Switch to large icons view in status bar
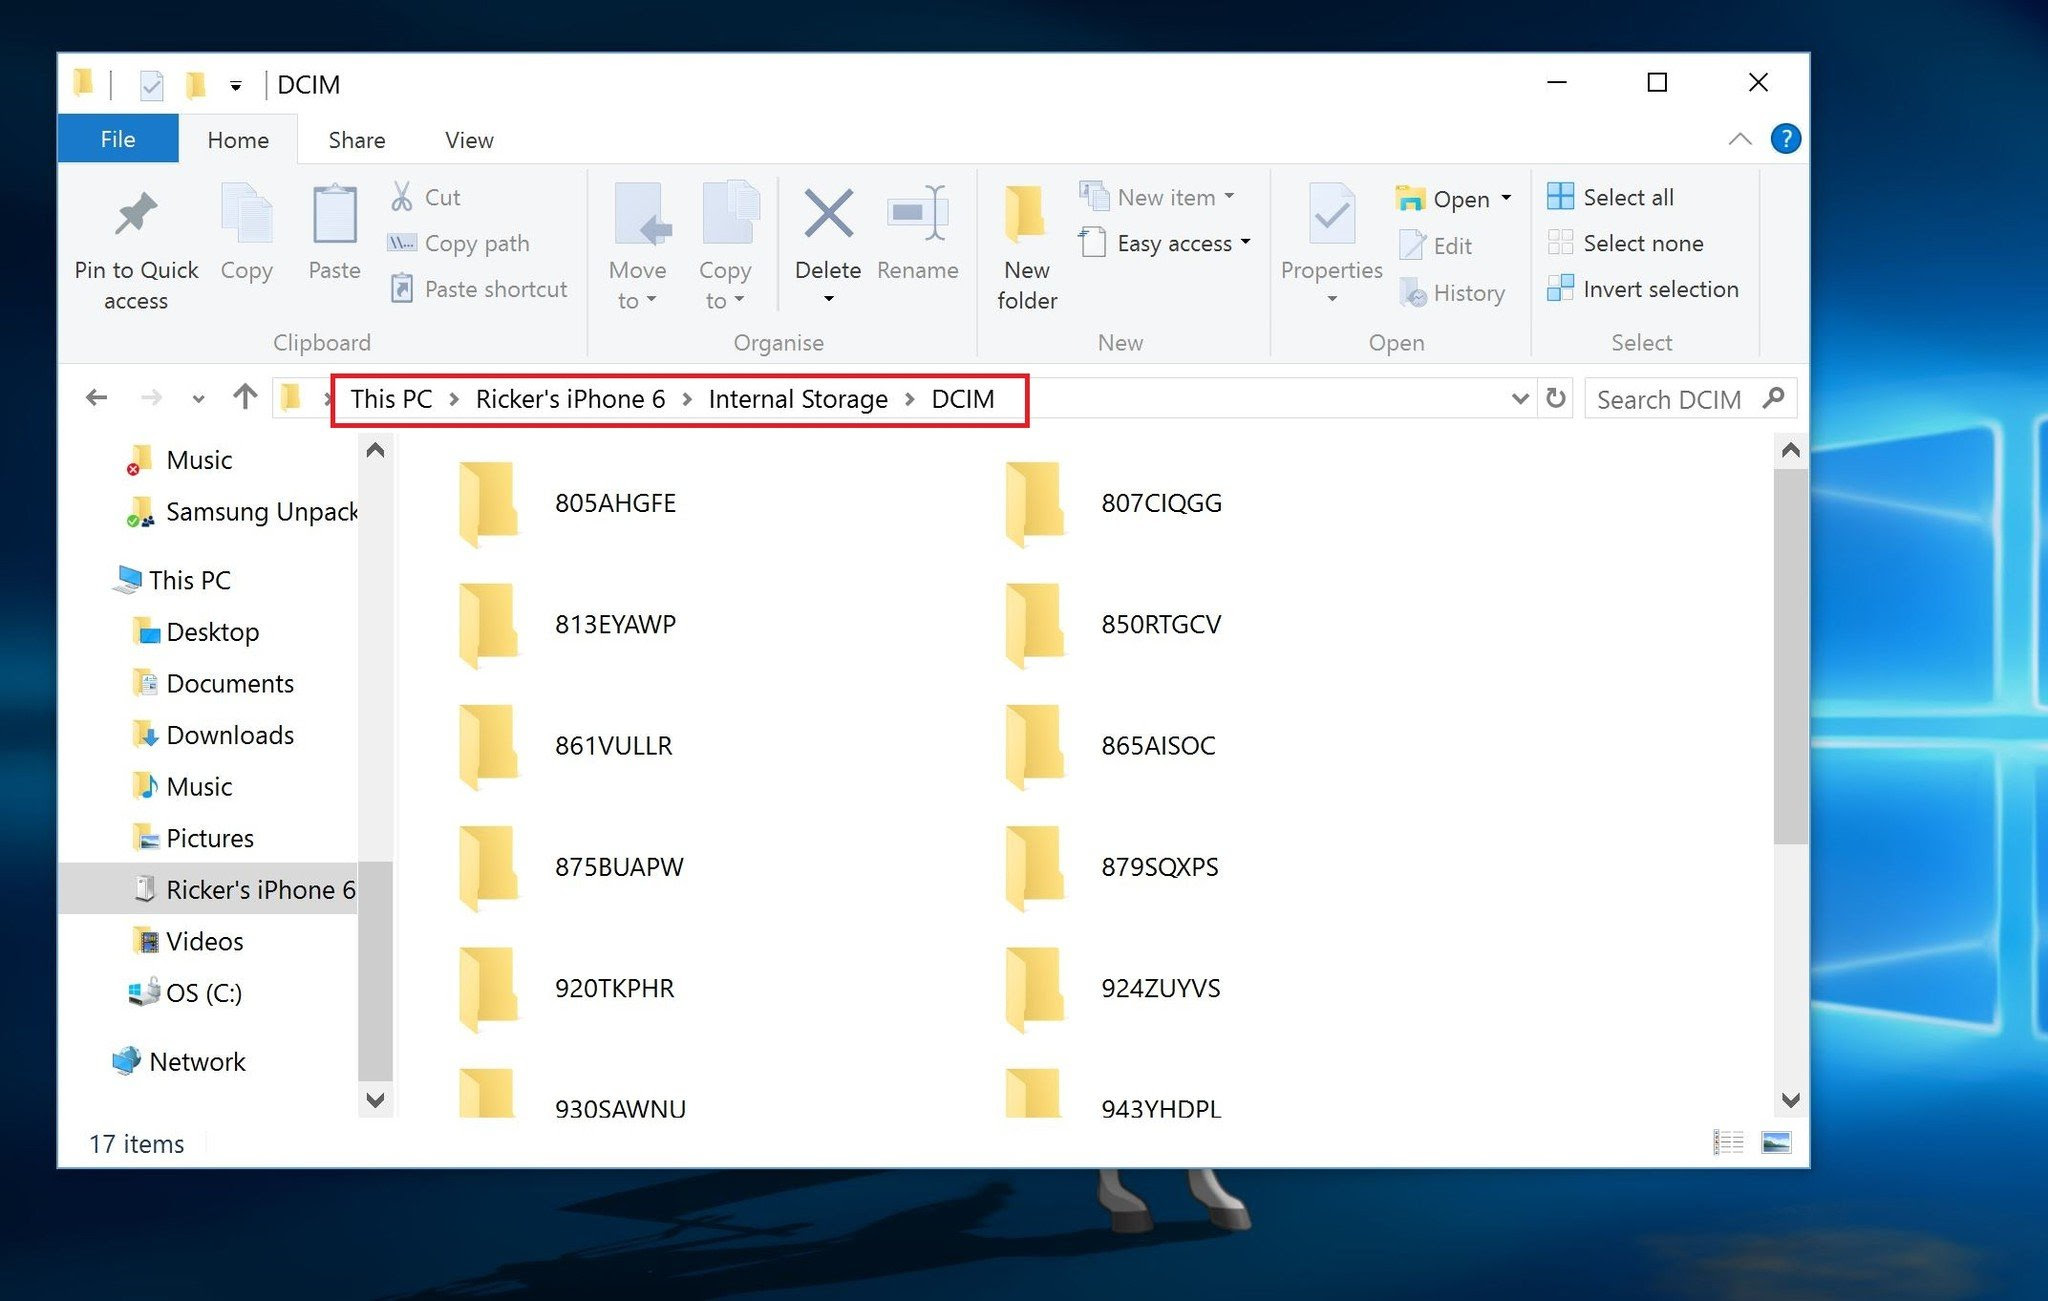2048x1301 pixels. pos(1776,1142)
